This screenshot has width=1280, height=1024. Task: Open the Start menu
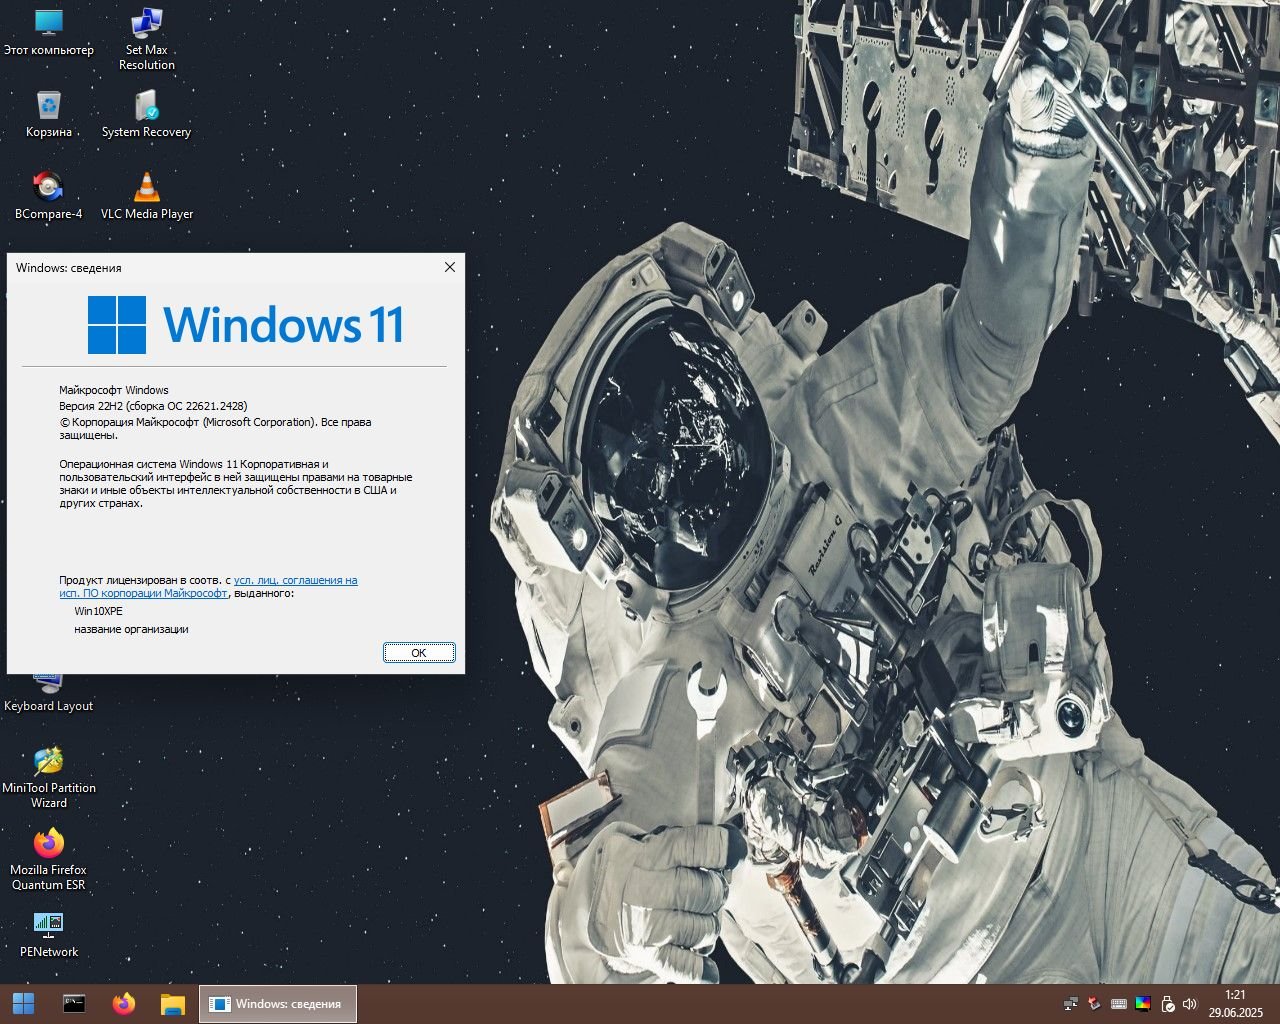[24, 1003]
